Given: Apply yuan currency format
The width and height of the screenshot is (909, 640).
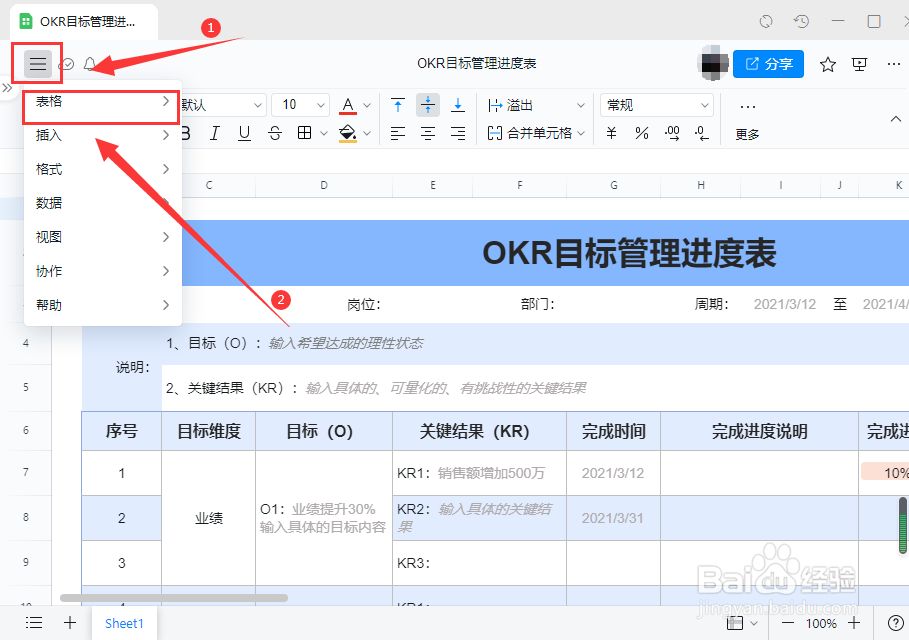Looking at the screenshot, I should click(x=611, y=133).
